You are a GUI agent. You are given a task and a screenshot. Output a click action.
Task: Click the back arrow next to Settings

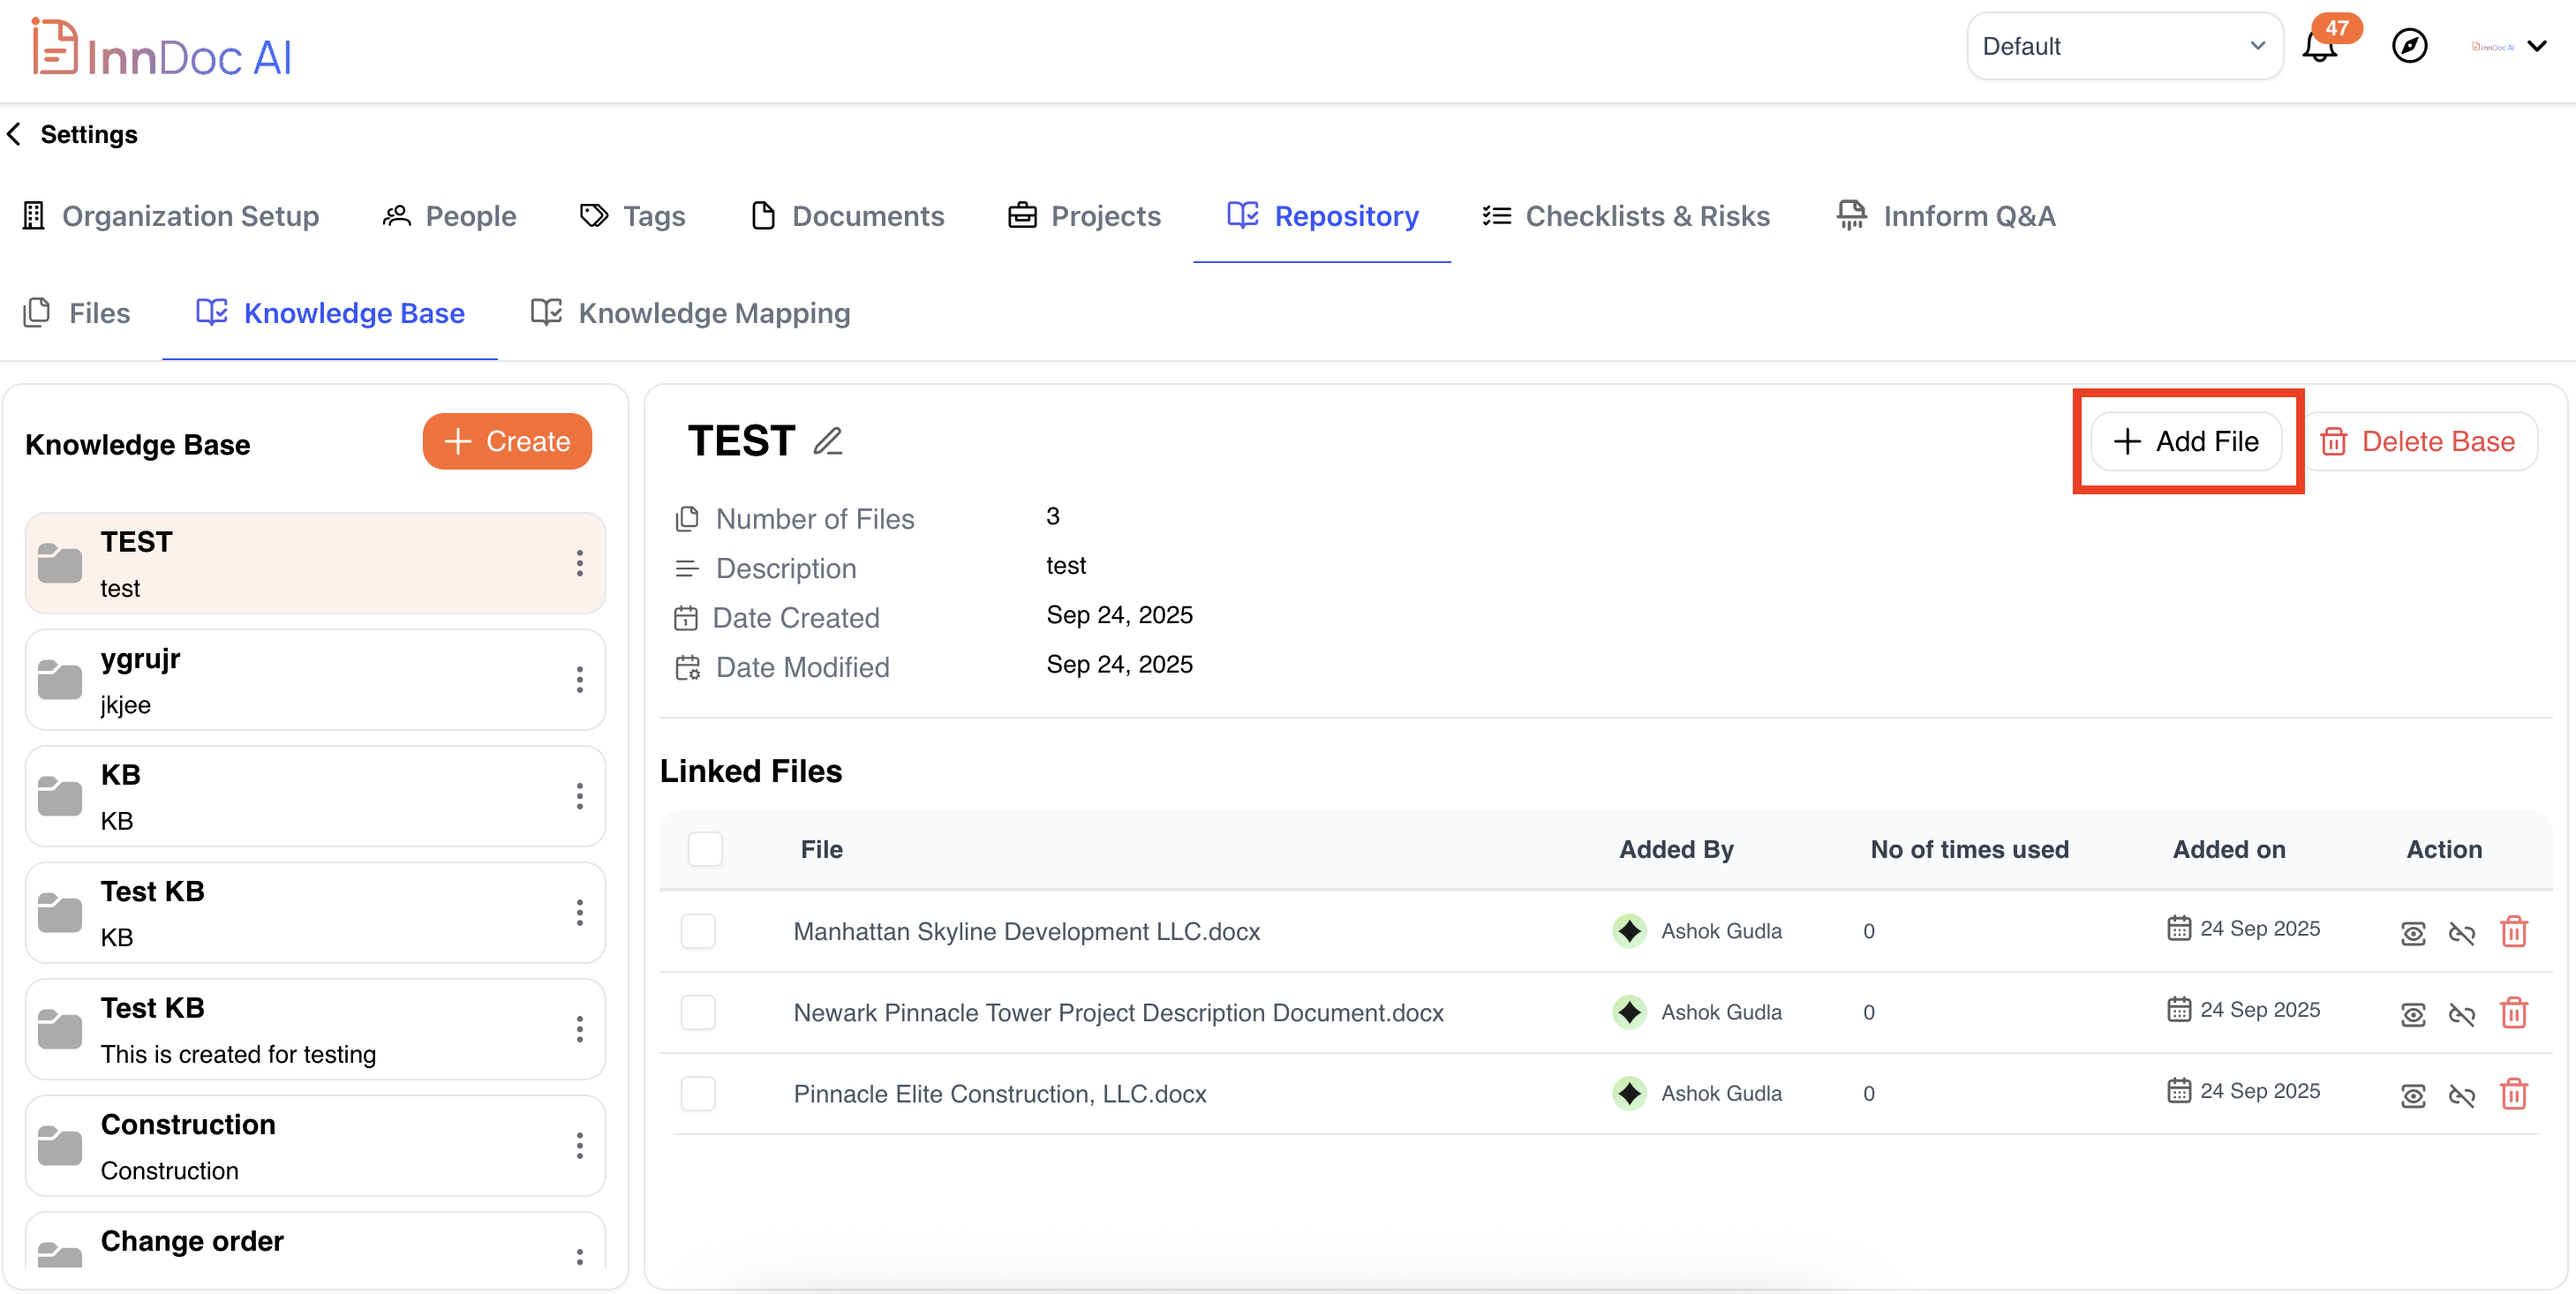coord(14,134)
